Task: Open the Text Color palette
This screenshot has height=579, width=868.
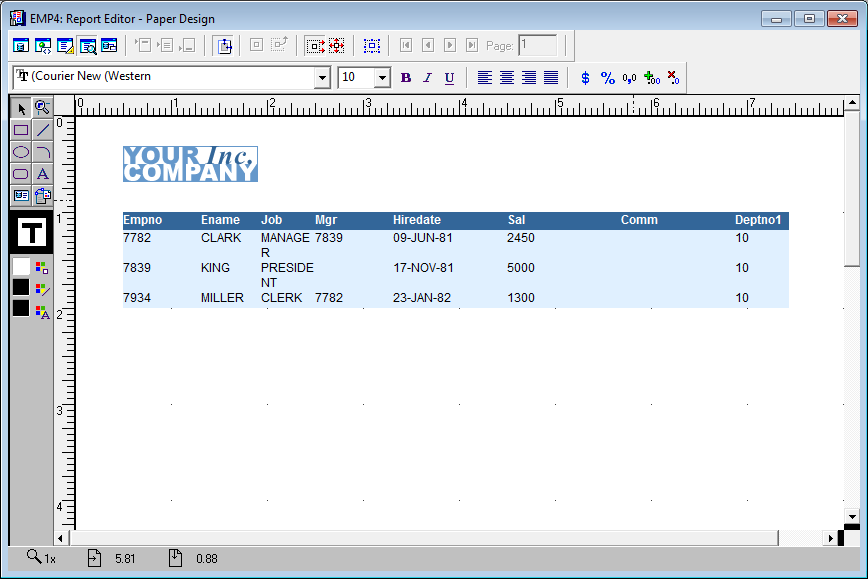Action: point(42,312)
